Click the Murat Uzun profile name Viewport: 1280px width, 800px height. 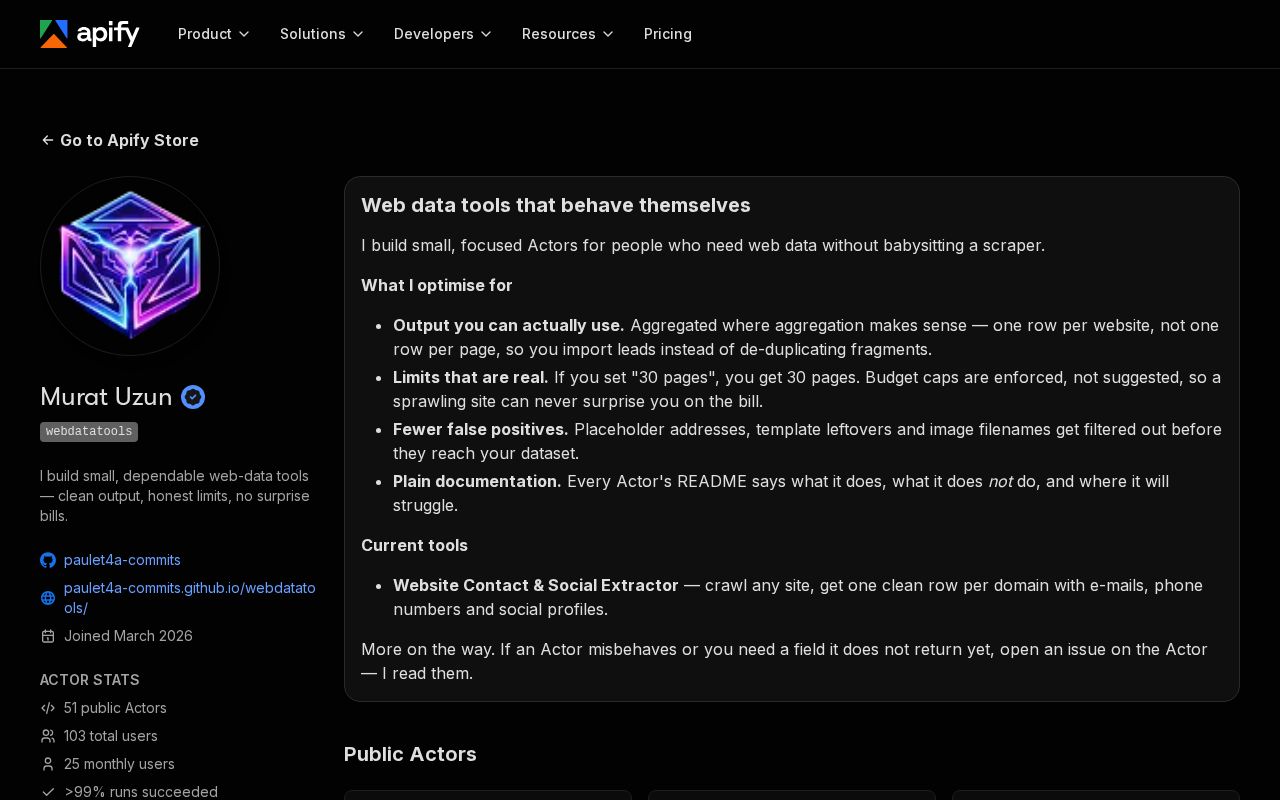106,397
